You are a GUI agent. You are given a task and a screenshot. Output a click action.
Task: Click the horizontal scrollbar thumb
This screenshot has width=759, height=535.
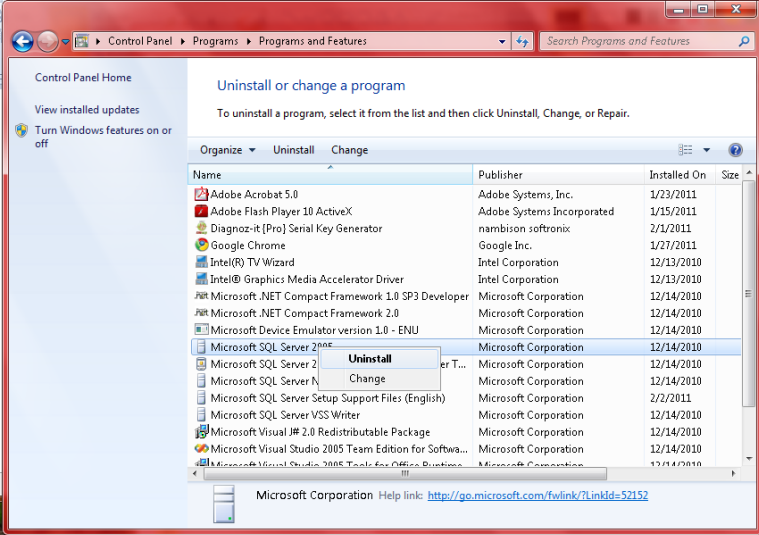pos(405,474)
